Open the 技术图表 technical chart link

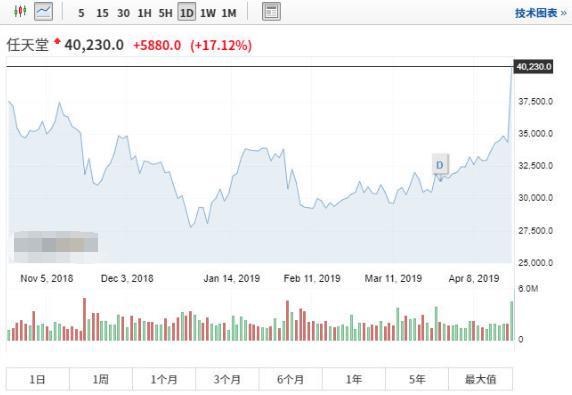[x=541, y=13]
